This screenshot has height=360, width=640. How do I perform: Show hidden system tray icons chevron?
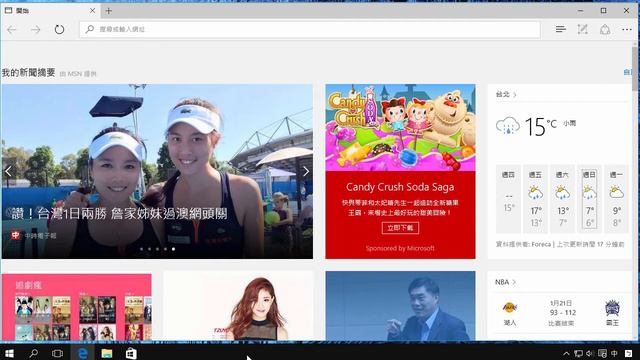point(566,353)
